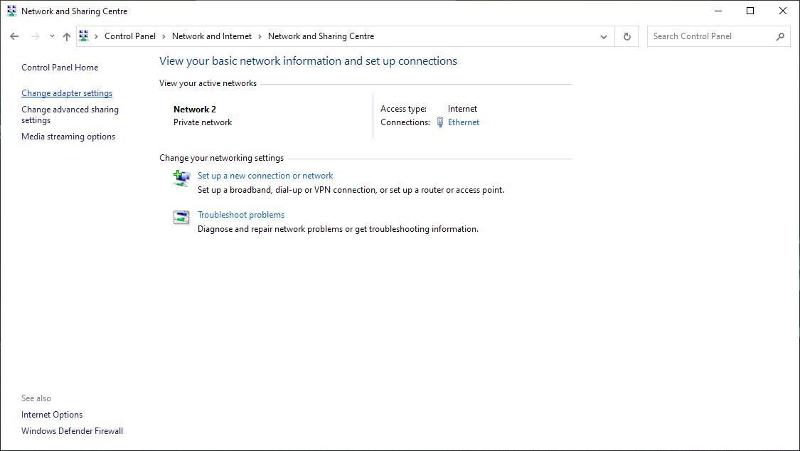Viewport: 800px width, 451px height.
Task: Select the Private network label
Action: coord(203,122)
